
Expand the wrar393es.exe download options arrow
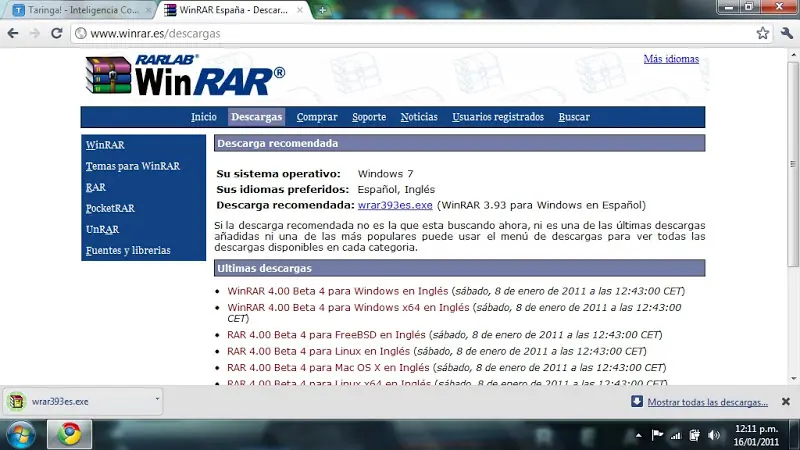157,399
